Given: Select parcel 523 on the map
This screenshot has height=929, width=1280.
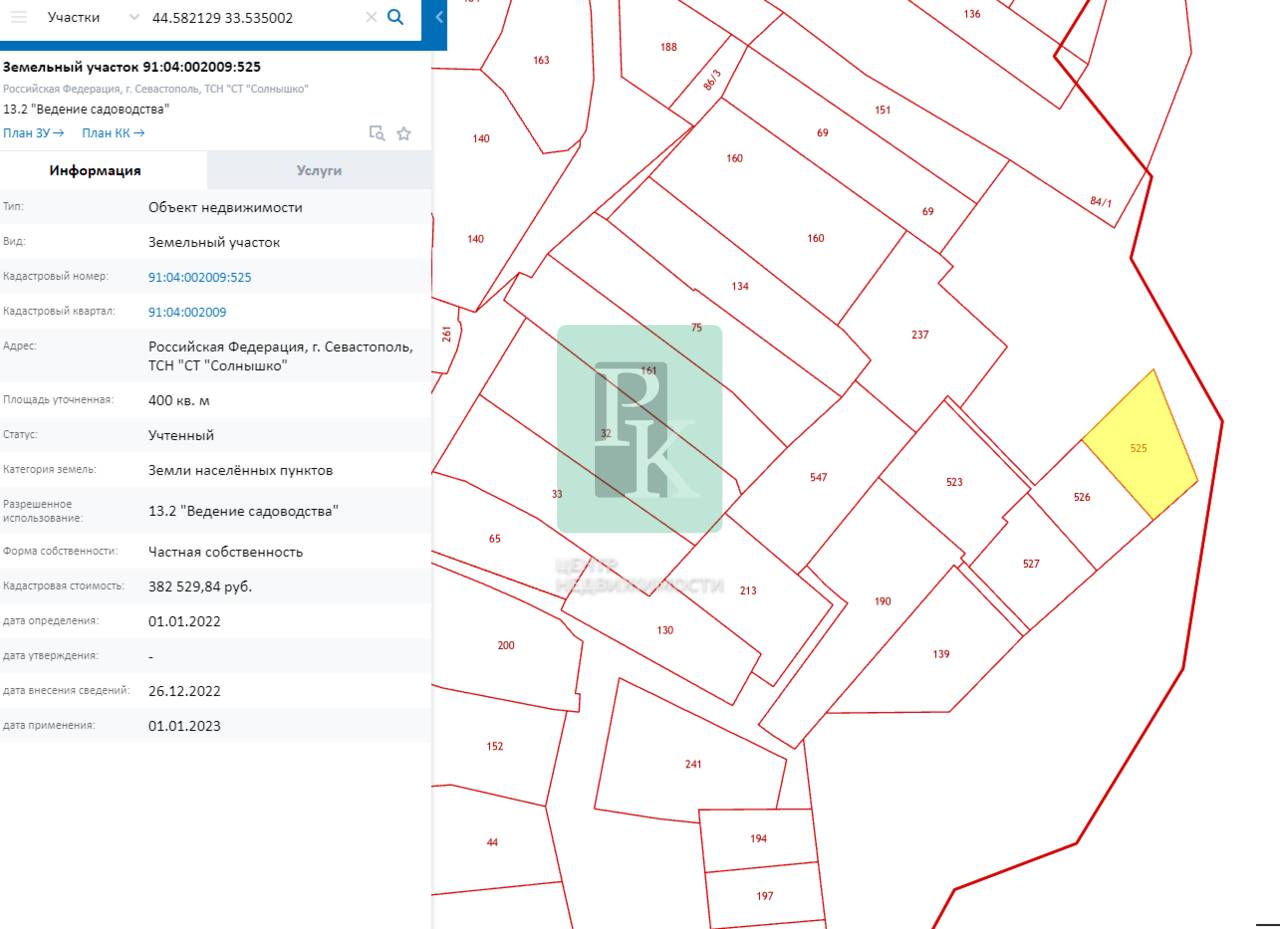Looking at the screenshot, I should coord(955,482).
